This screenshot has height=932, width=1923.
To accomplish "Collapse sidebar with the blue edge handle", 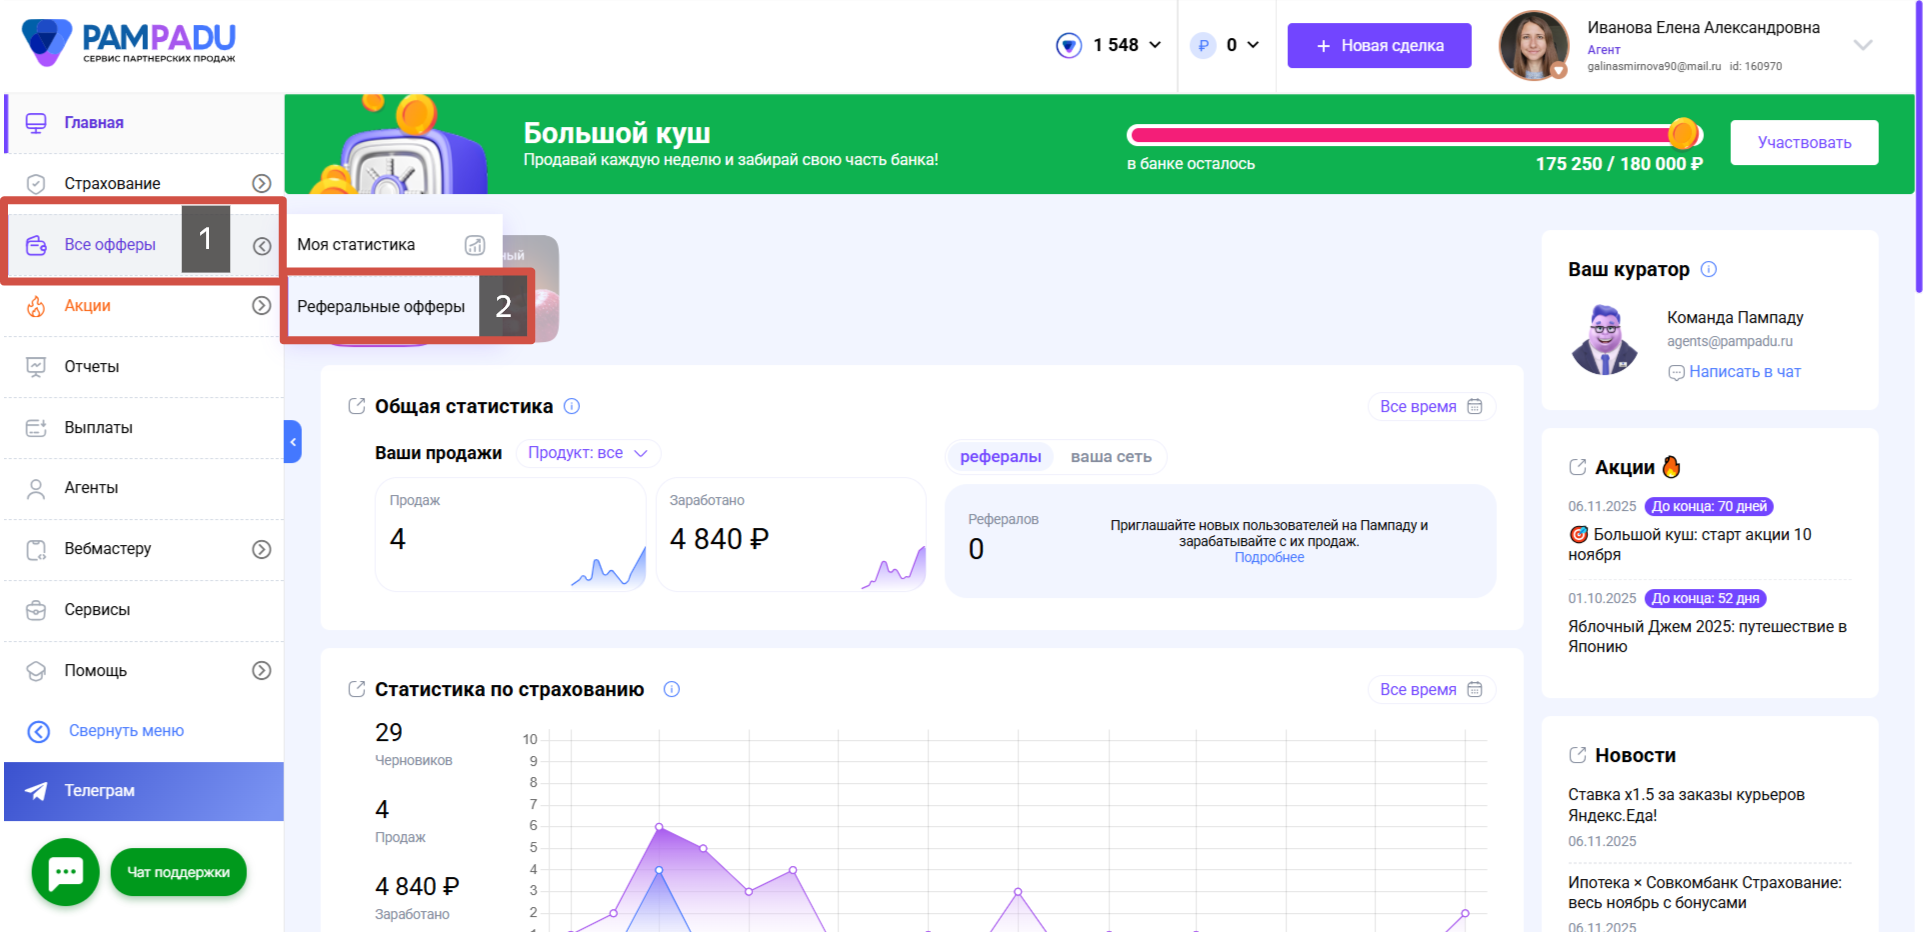I will tap(292, 441).
